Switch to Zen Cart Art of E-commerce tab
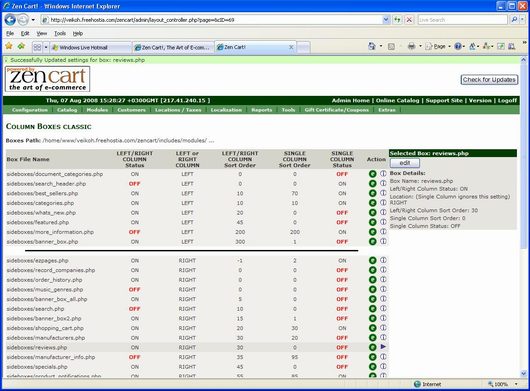This screenshot has width=530, height=391. pos(173,48)
